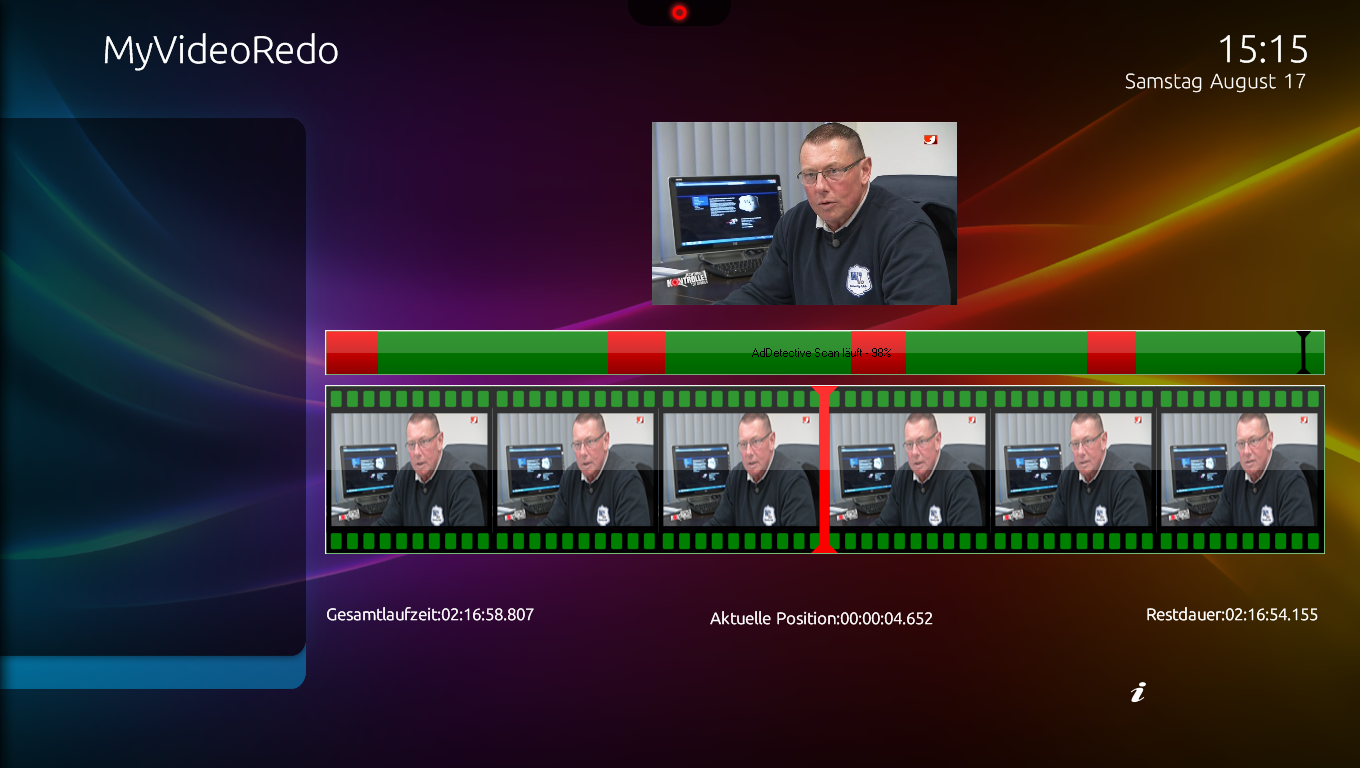Select the fourth filmstrip thumbnail
1360x768 pixels.
coord(908,469)
